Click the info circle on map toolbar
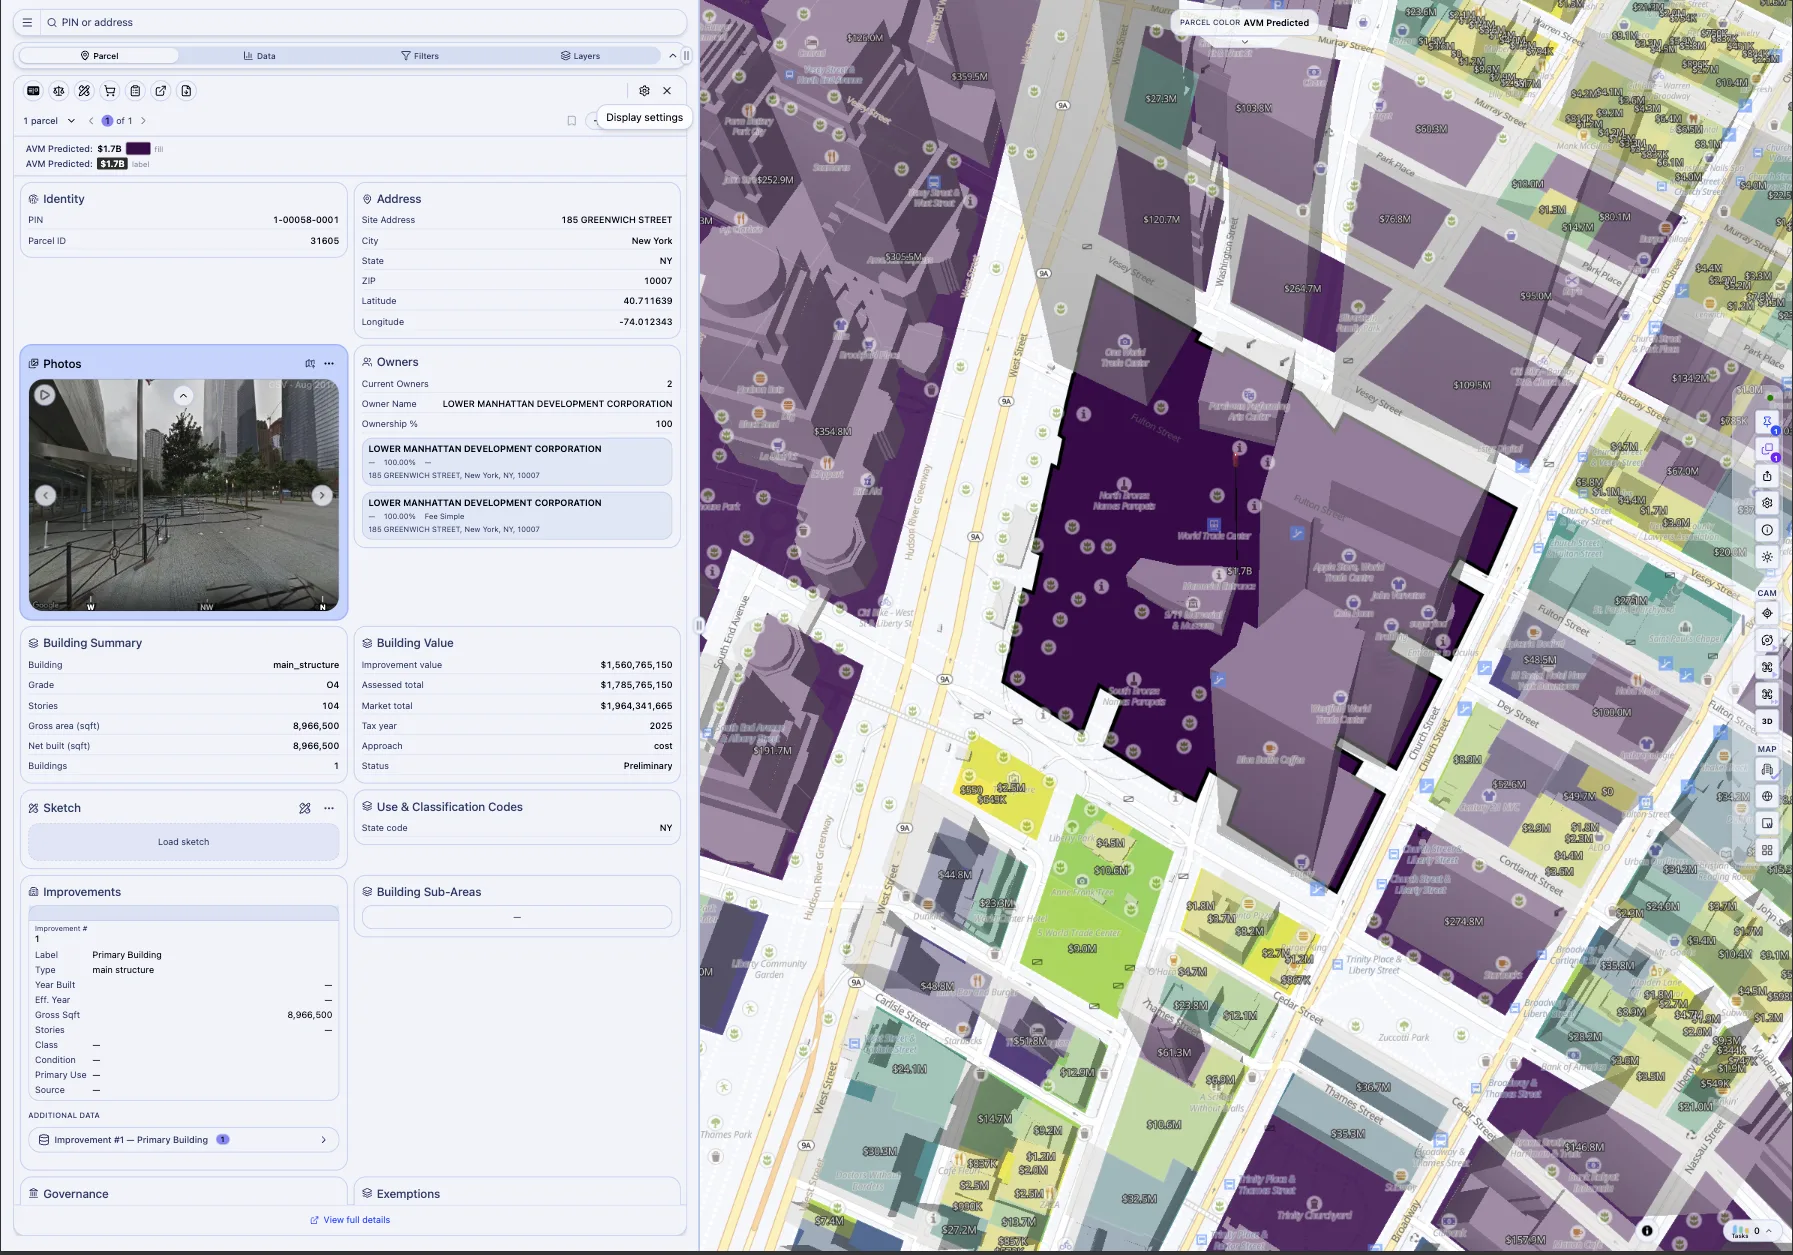The width and height of the screenshot is (1793, 1255). point(1767,530)
